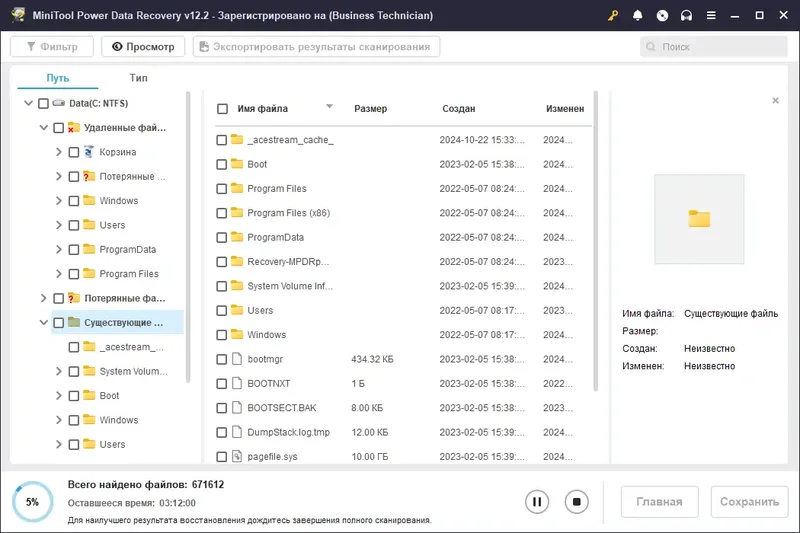The height and width of the screenshot is (533, 800).
Task: Click the BOOTSECT.BAK file icon
Action: pos(237,408)
